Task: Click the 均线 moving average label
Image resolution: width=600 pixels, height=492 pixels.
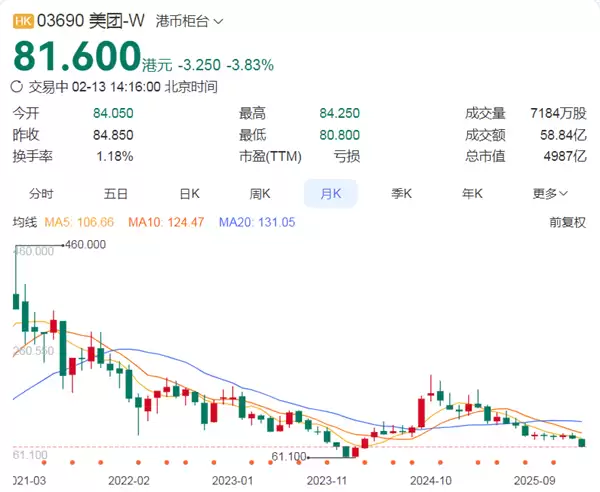Action: point(24,221)
